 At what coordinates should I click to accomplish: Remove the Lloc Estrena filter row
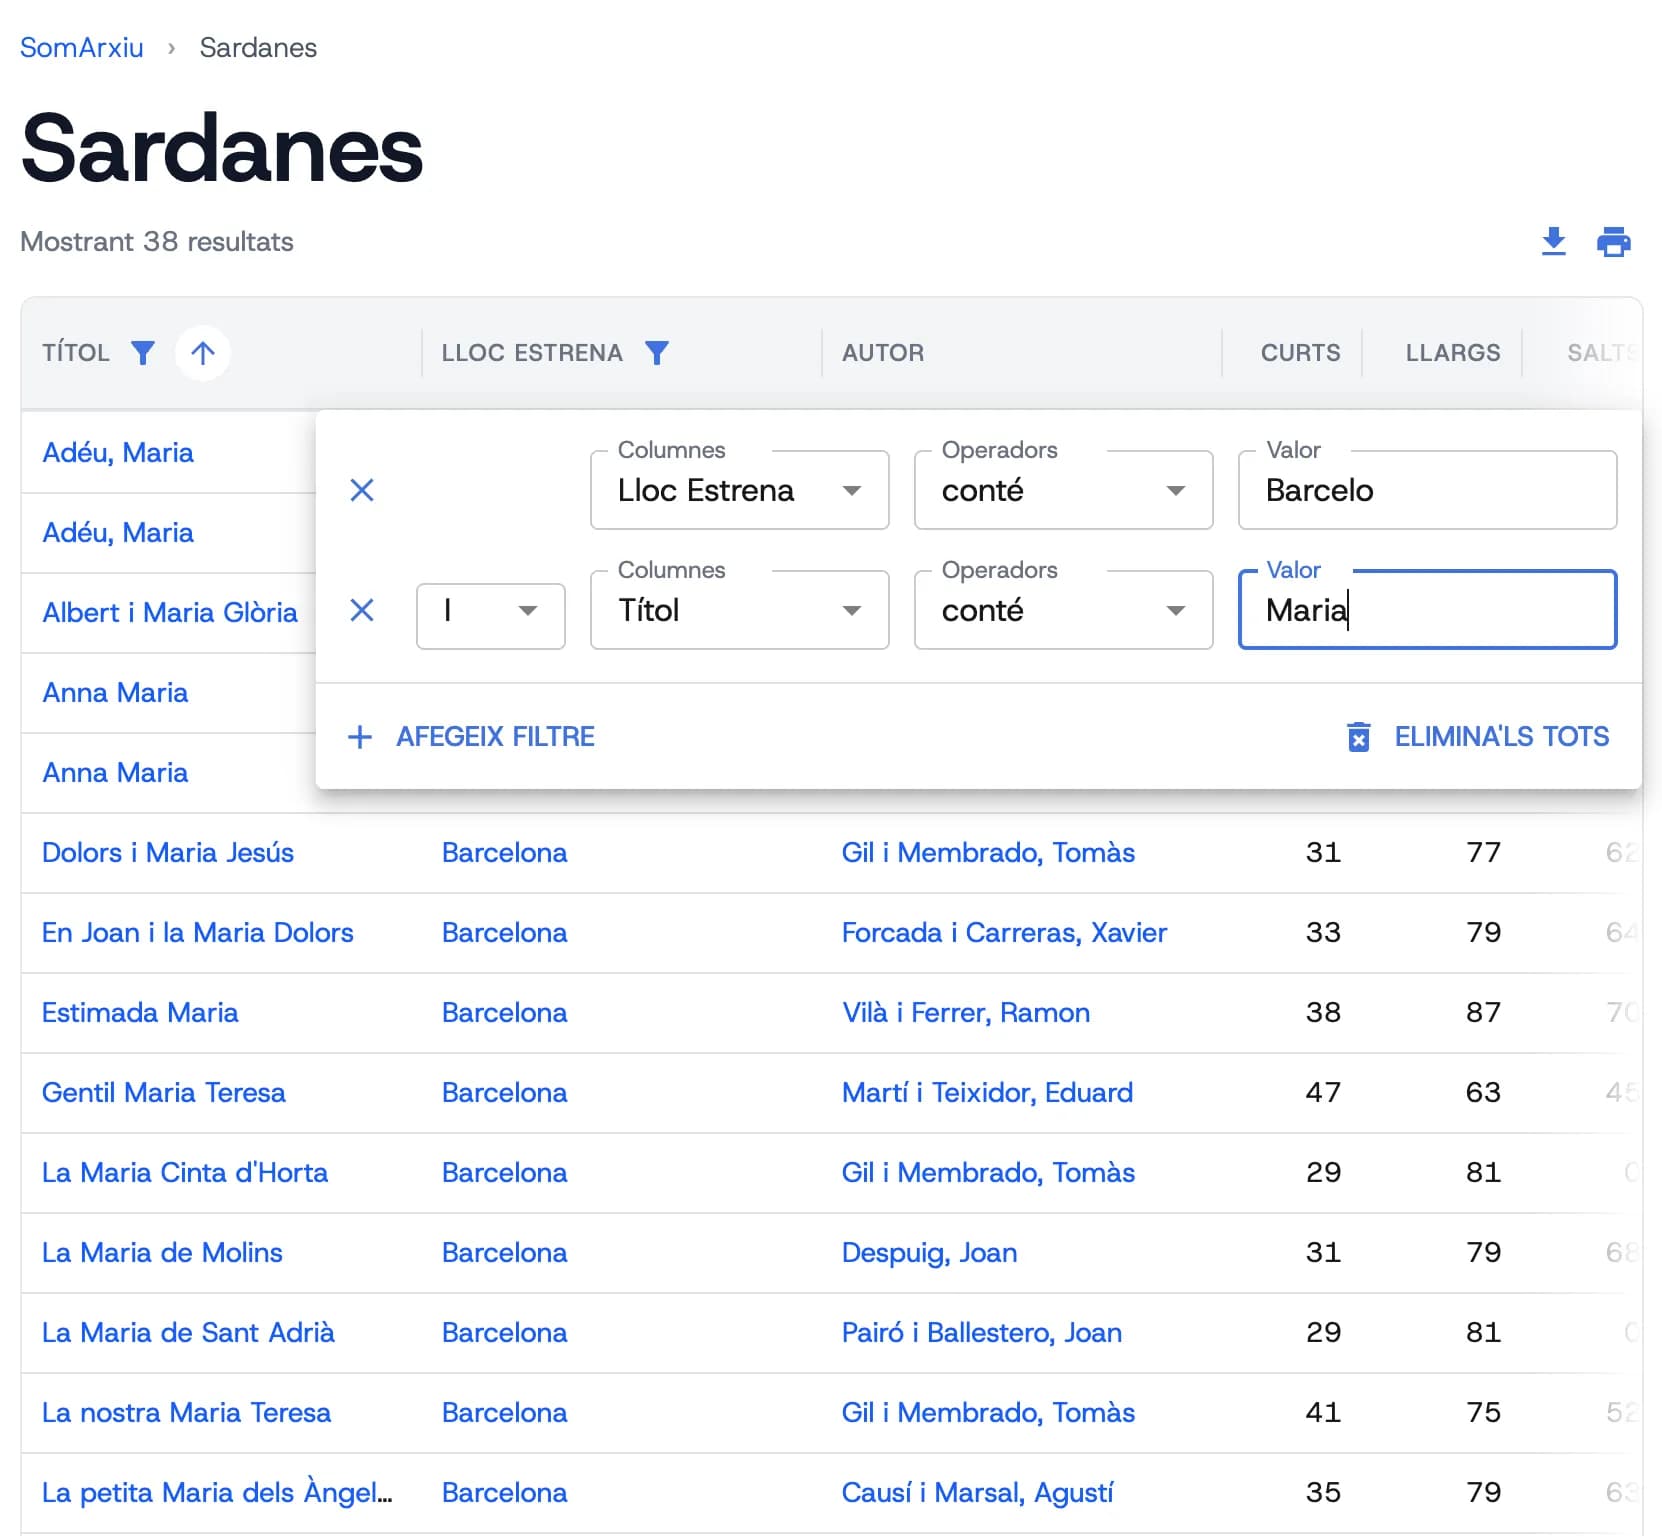[x=362, y=490]
